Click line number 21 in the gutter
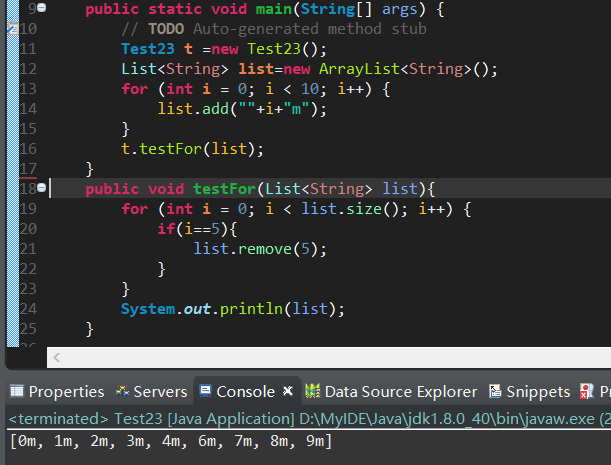 tap(28, 249)
